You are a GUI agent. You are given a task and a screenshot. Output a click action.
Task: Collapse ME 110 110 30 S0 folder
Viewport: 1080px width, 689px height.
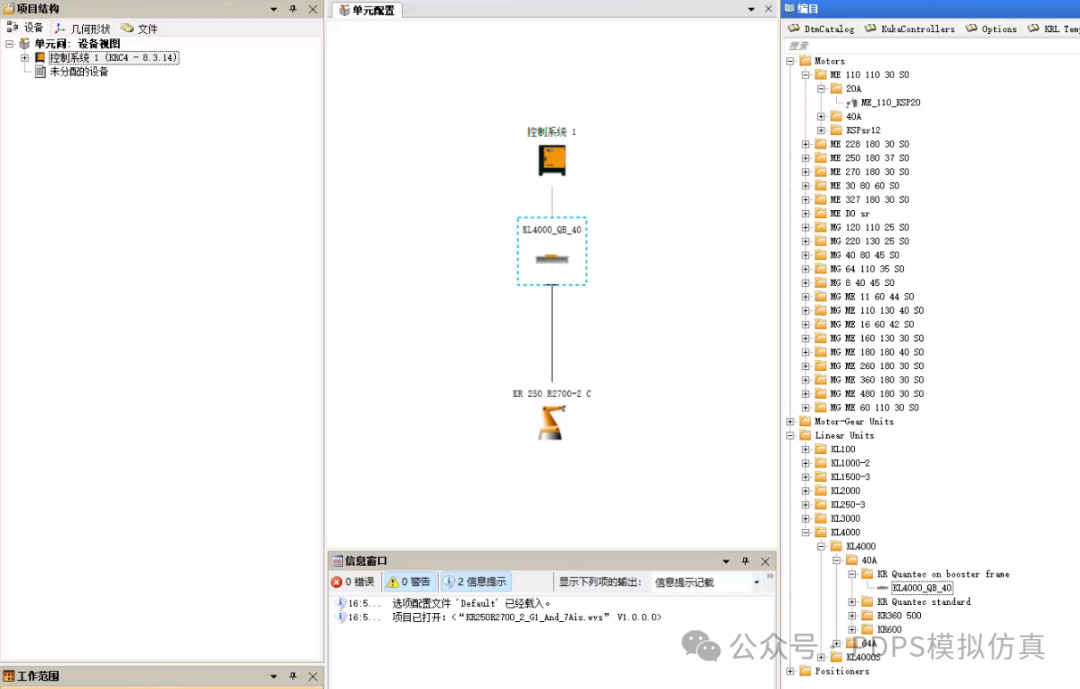(806, 75)
